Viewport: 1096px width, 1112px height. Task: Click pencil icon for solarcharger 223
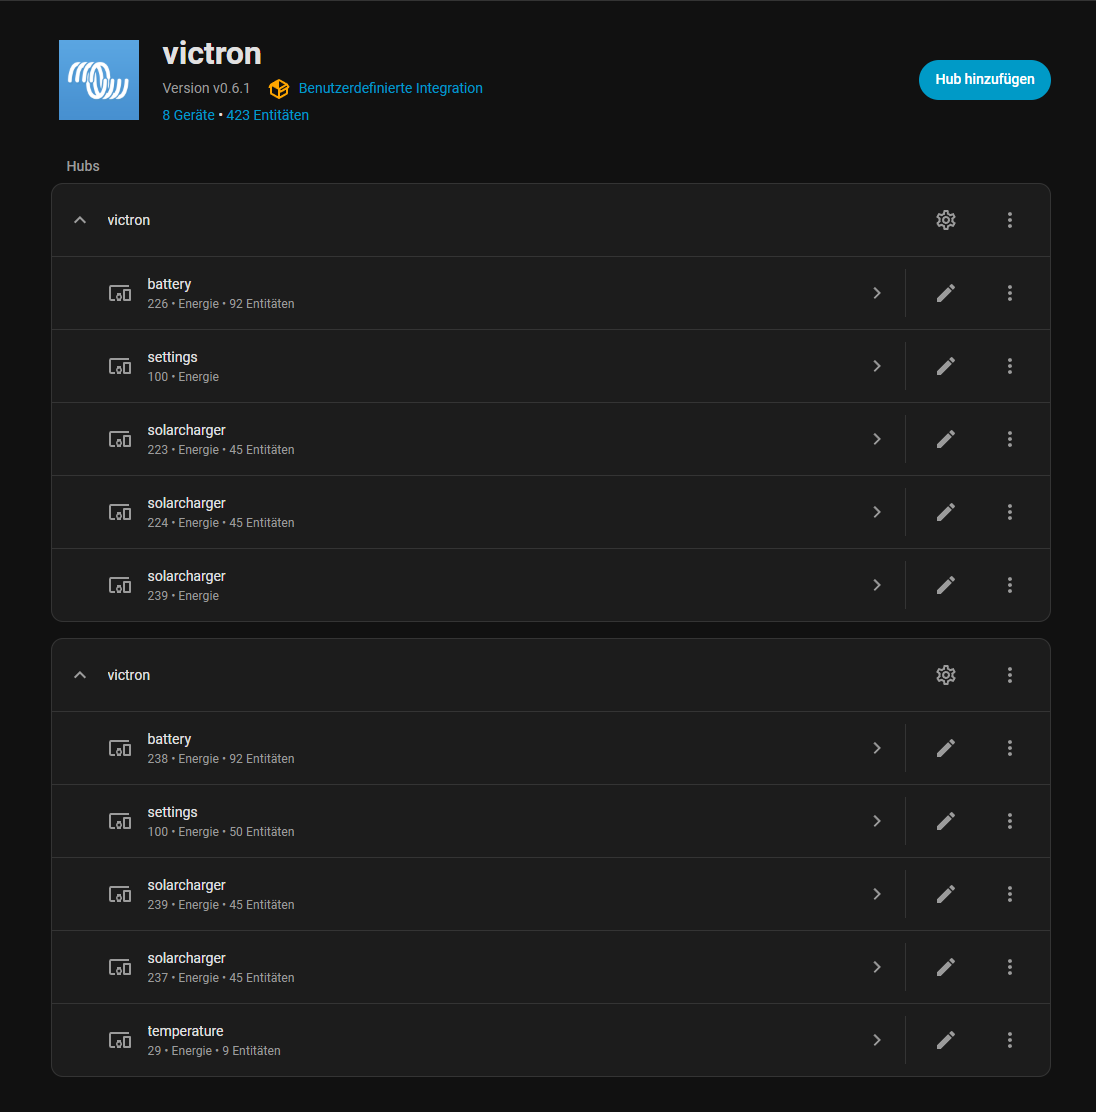click(946, 439)
